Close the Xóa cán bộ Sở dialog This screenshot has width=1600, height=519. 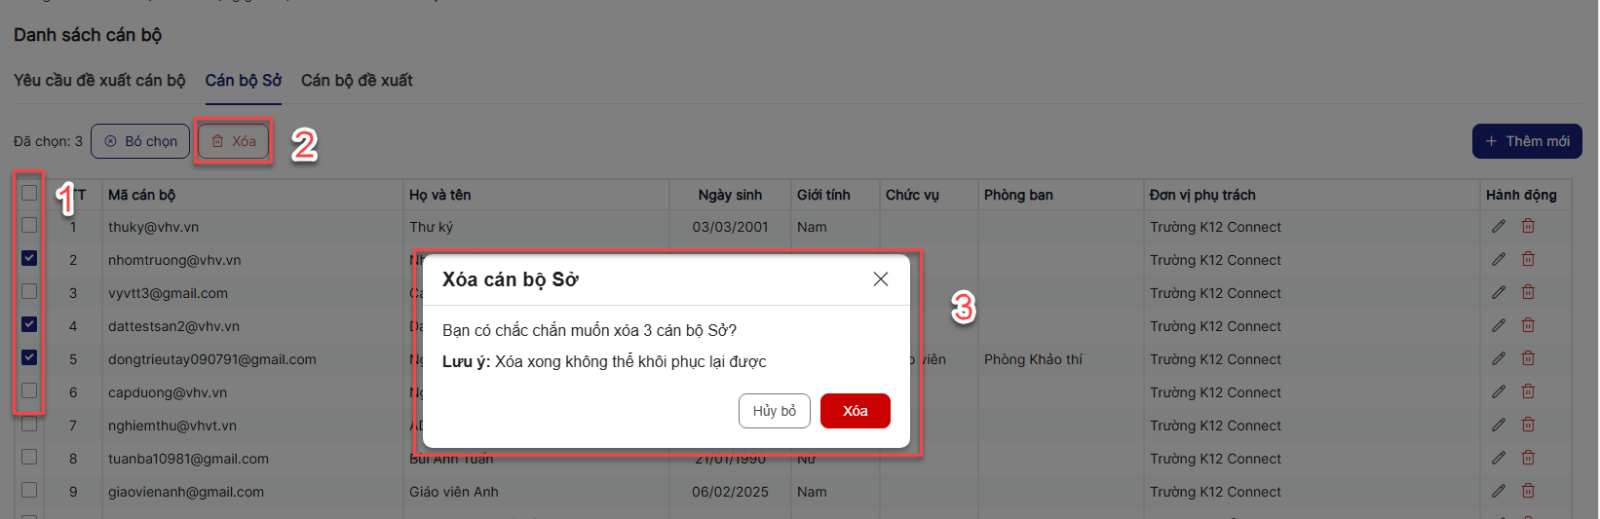(x=880, y=279)
